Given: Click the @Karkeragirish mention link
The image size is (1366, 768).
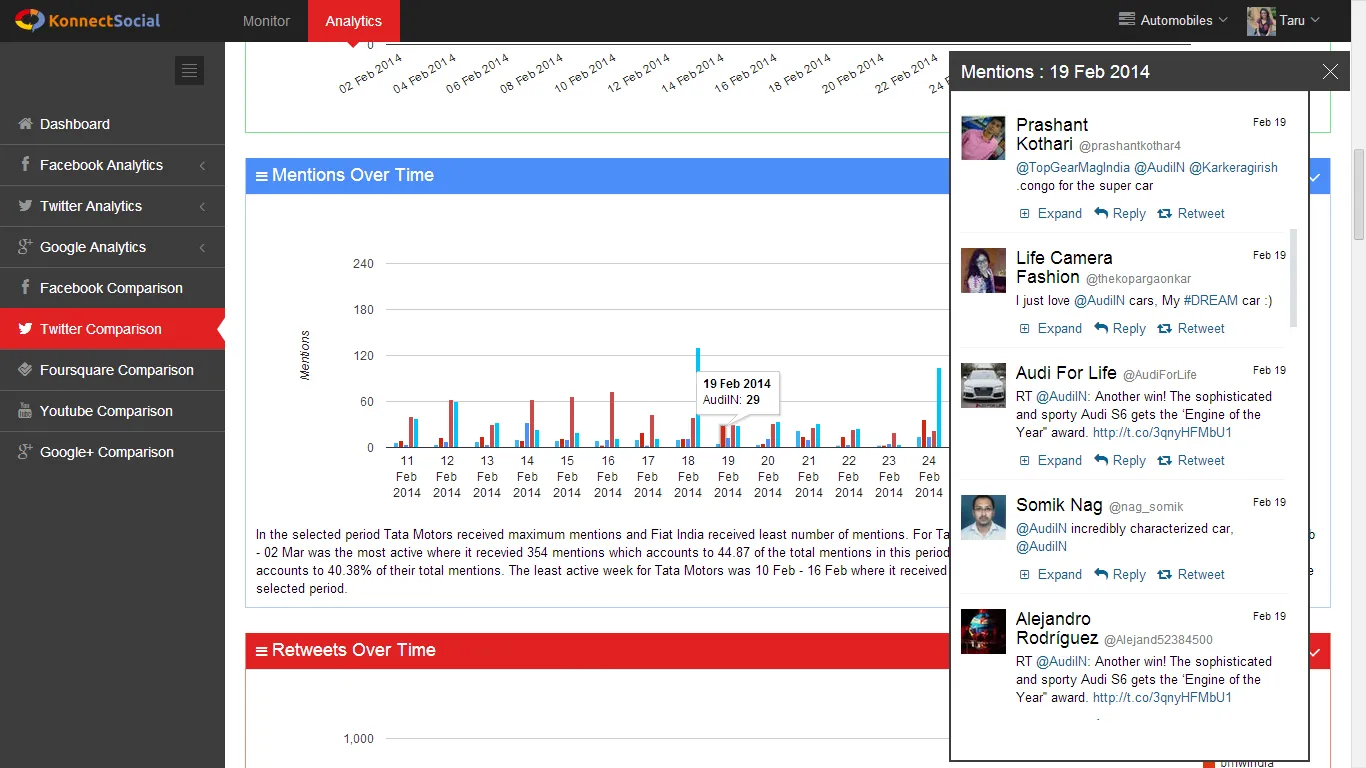Looking at the screenshot, I should pos(1233,168).
